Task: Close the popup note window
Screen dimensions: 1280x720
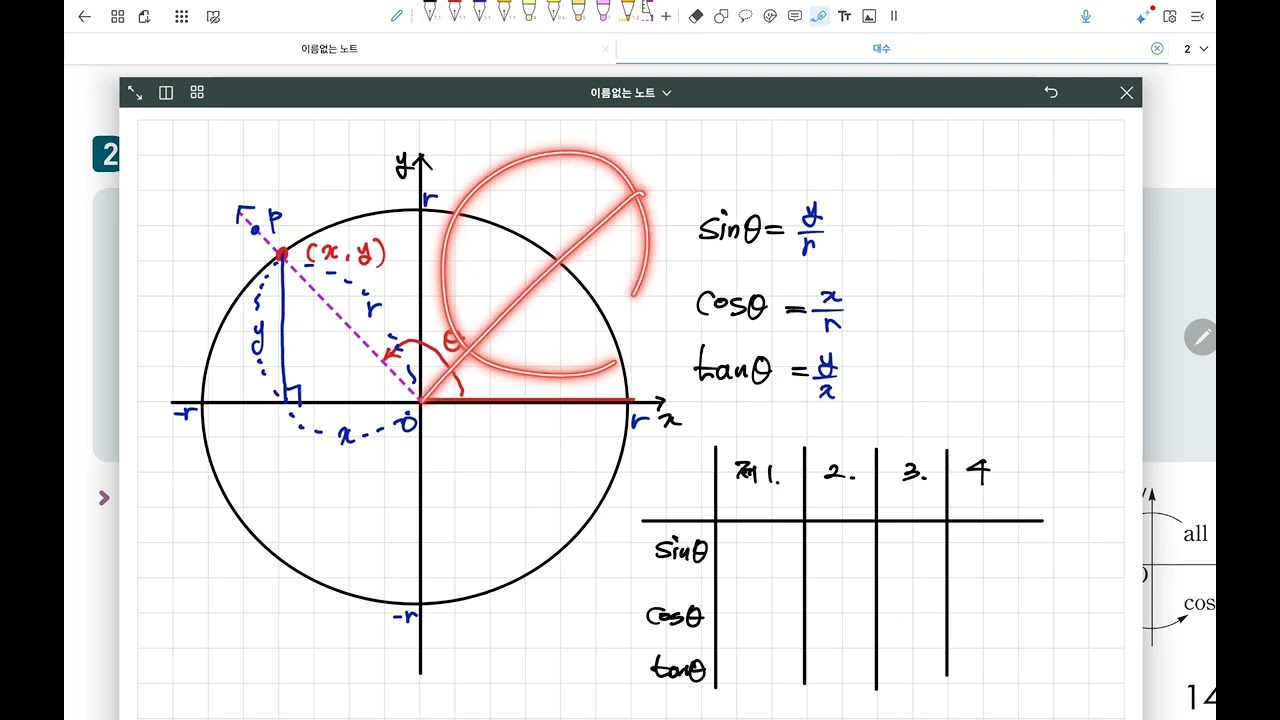Action: tap(1127, 92)
